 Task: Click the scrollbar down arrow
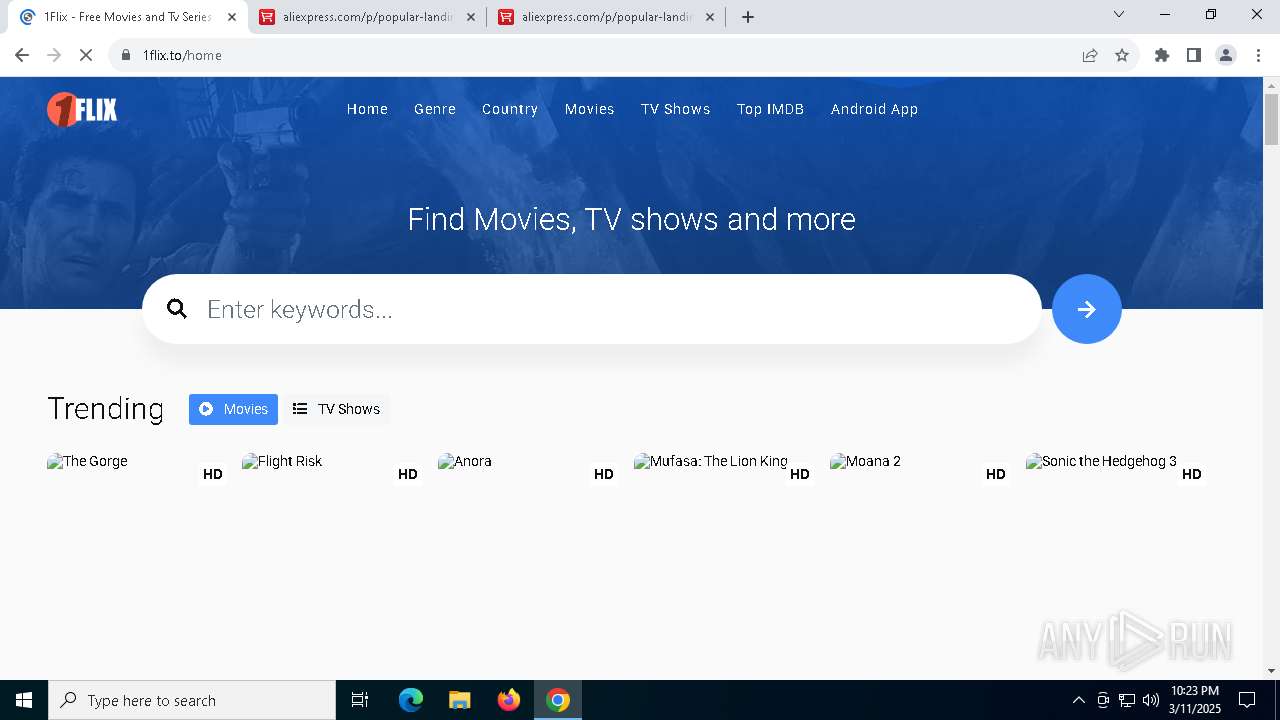click(x=1271, y=671)
